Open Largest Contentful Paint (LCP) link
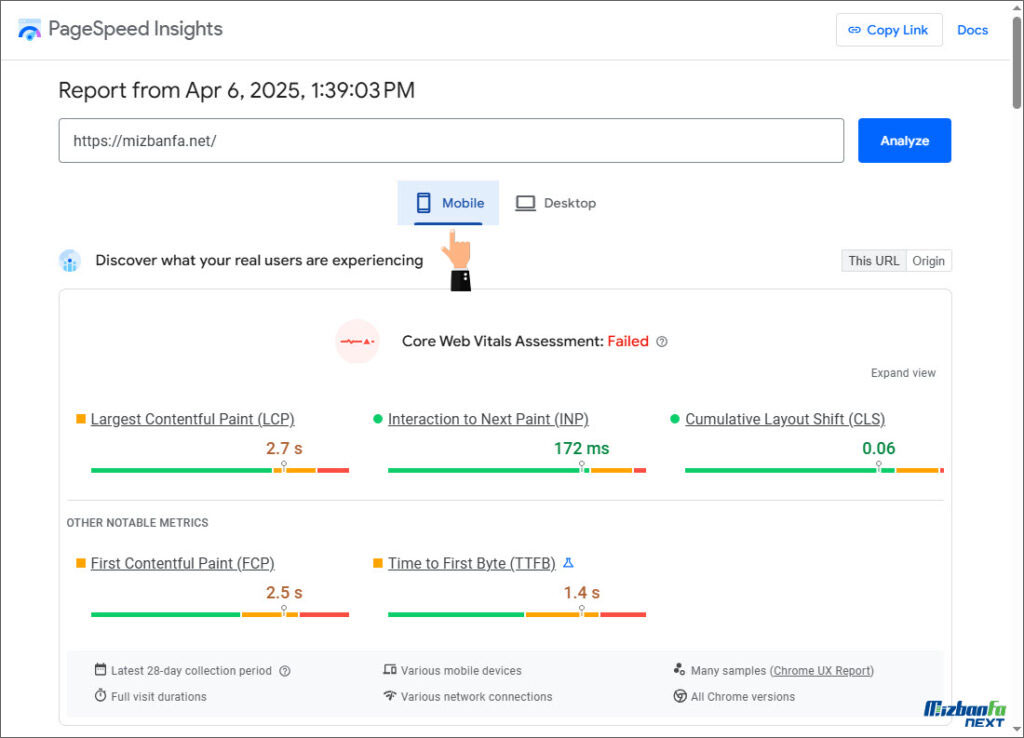This screenshot has height=738, width=1024. [193, 419]
